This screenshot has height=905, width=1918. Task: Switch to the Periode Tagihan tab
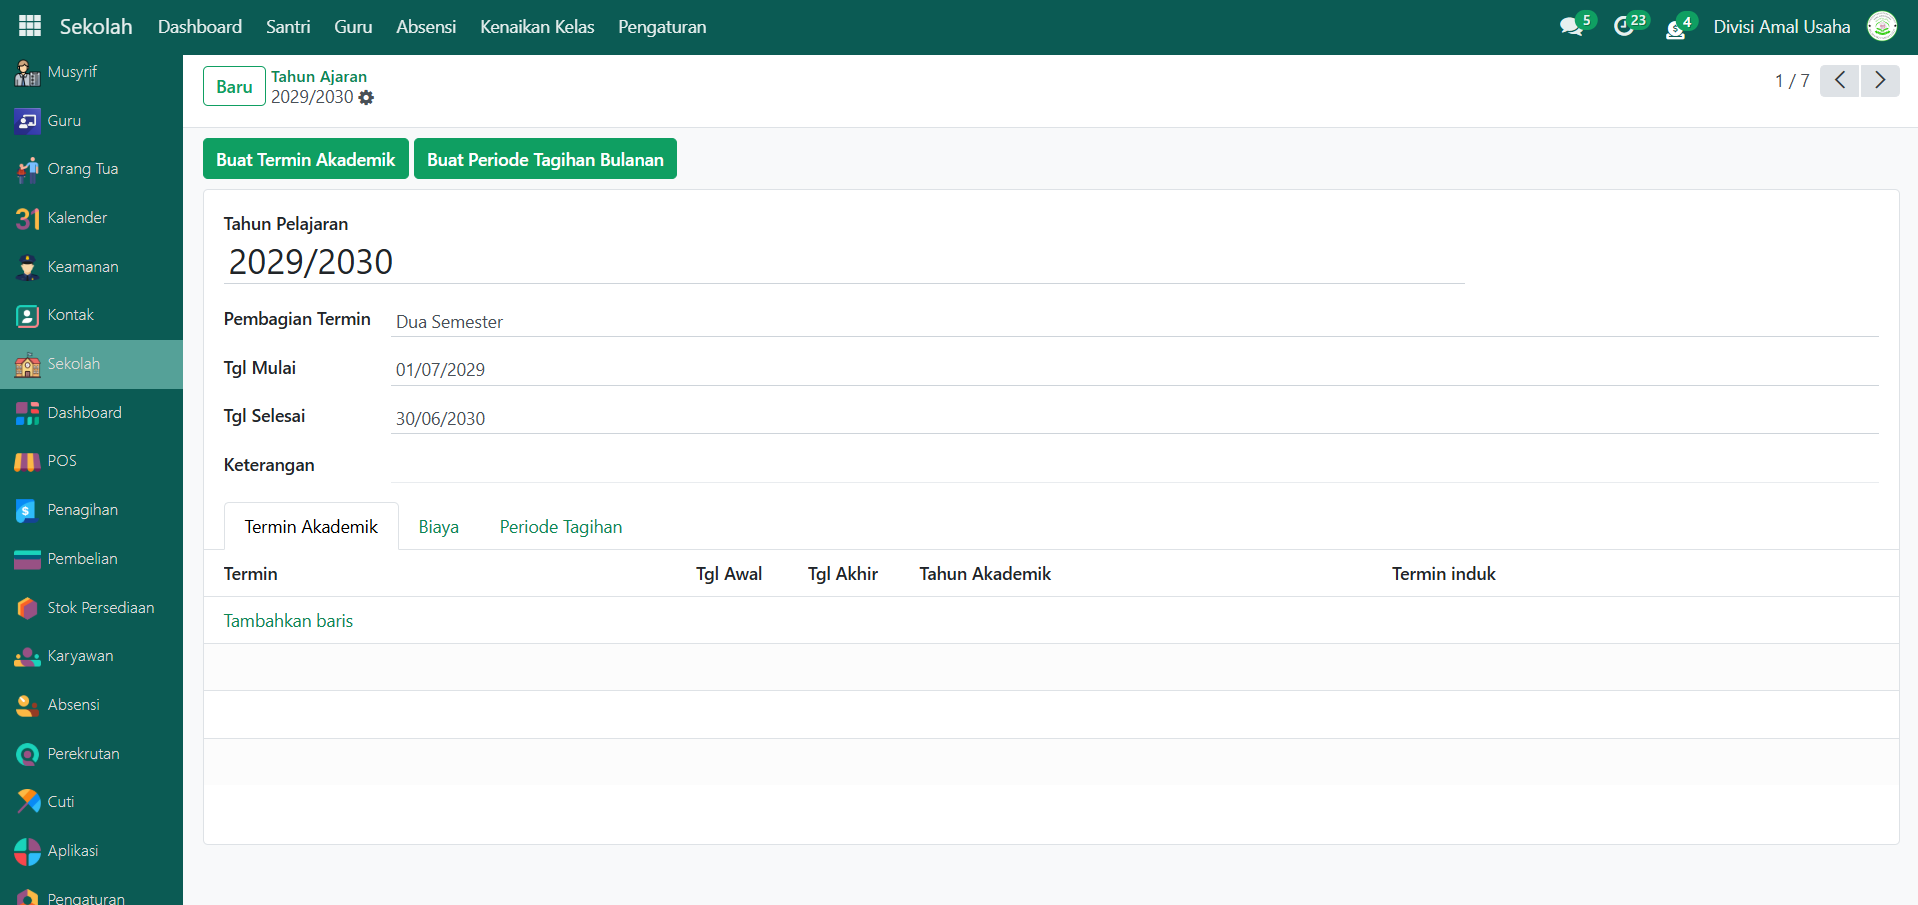pos(560,527)
